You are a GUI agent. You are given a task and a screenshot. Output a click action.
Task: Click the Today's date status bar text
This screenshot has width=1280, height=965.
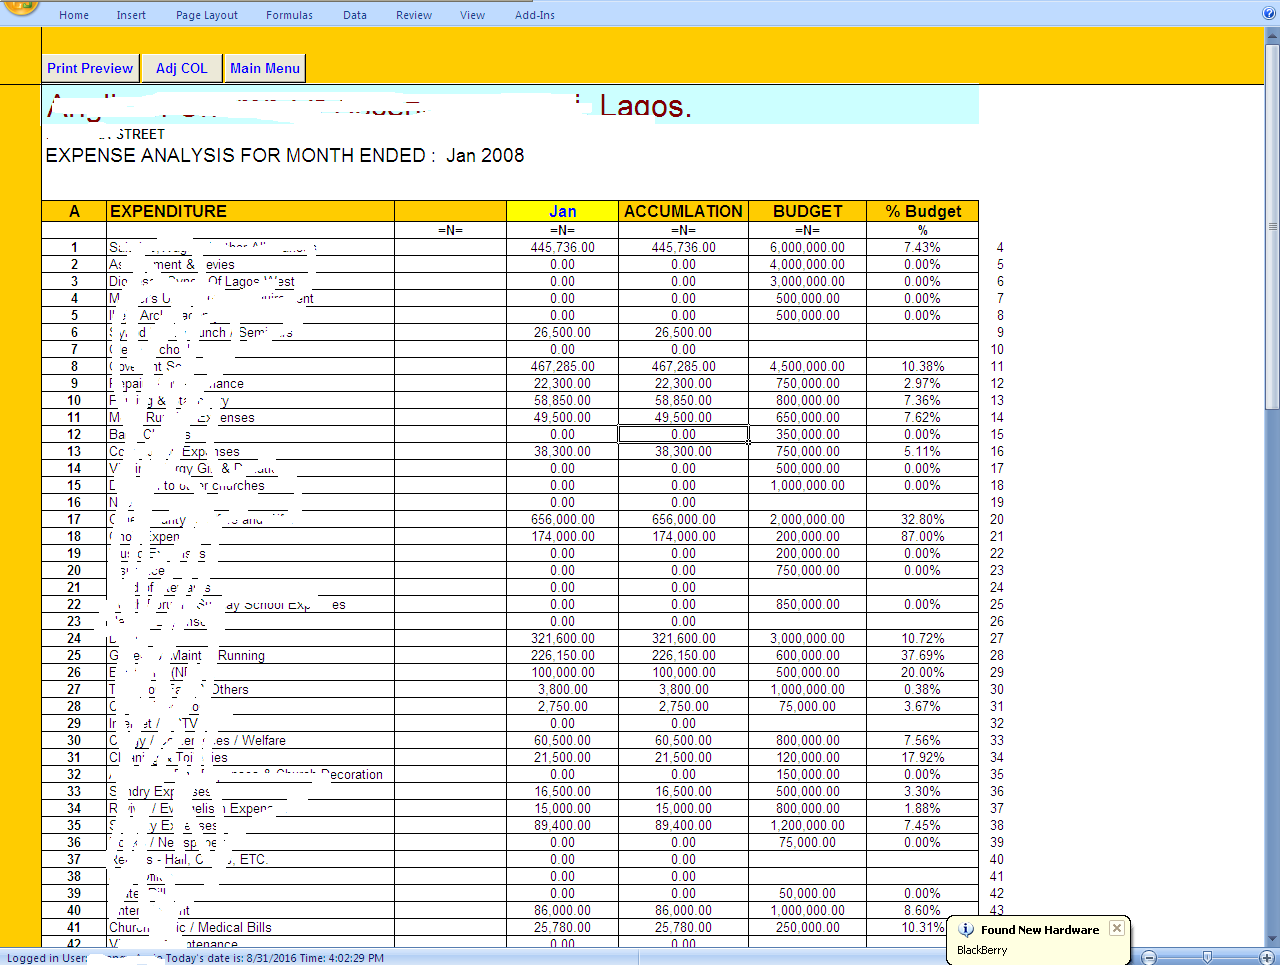click(274, 958)
